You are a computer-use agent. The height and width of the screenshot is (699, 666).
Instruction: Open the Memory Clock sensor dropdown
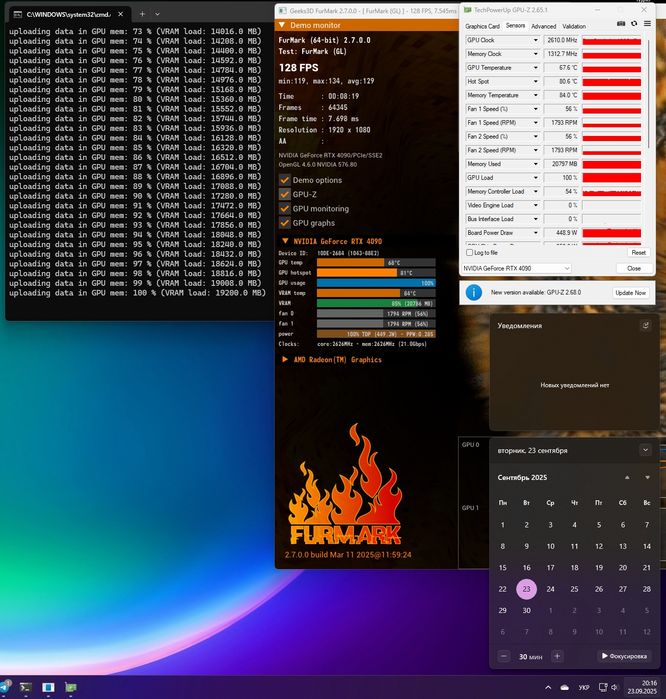535,54
